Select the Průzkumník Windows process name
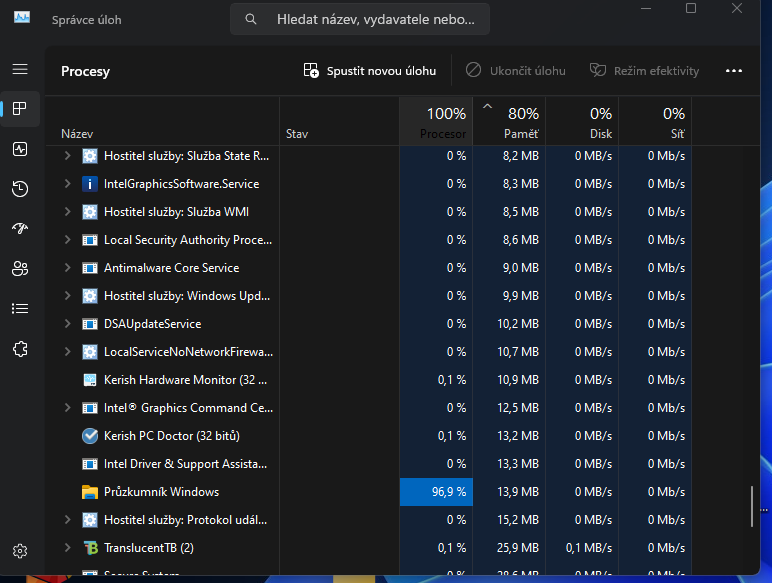Screen dimensions: 772x583 coord(161,492)
